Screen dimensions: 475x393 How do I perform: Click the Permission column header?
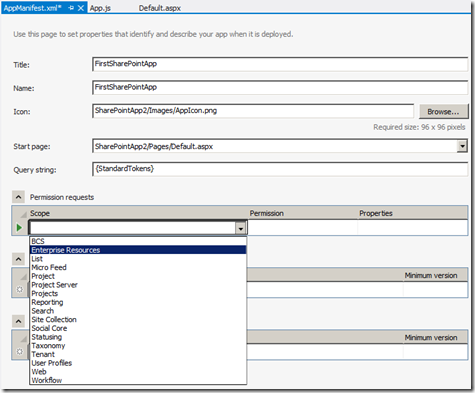[302, 213]
